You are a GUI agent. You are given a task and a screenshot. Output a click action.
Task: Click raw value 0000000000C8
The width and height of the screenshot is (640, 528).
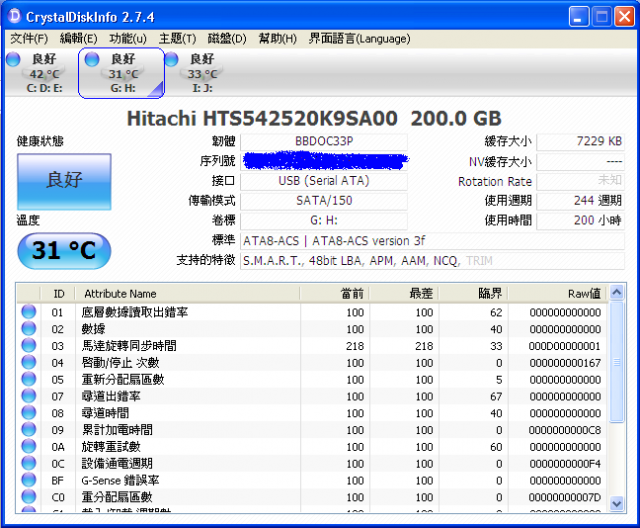[564, 430]
